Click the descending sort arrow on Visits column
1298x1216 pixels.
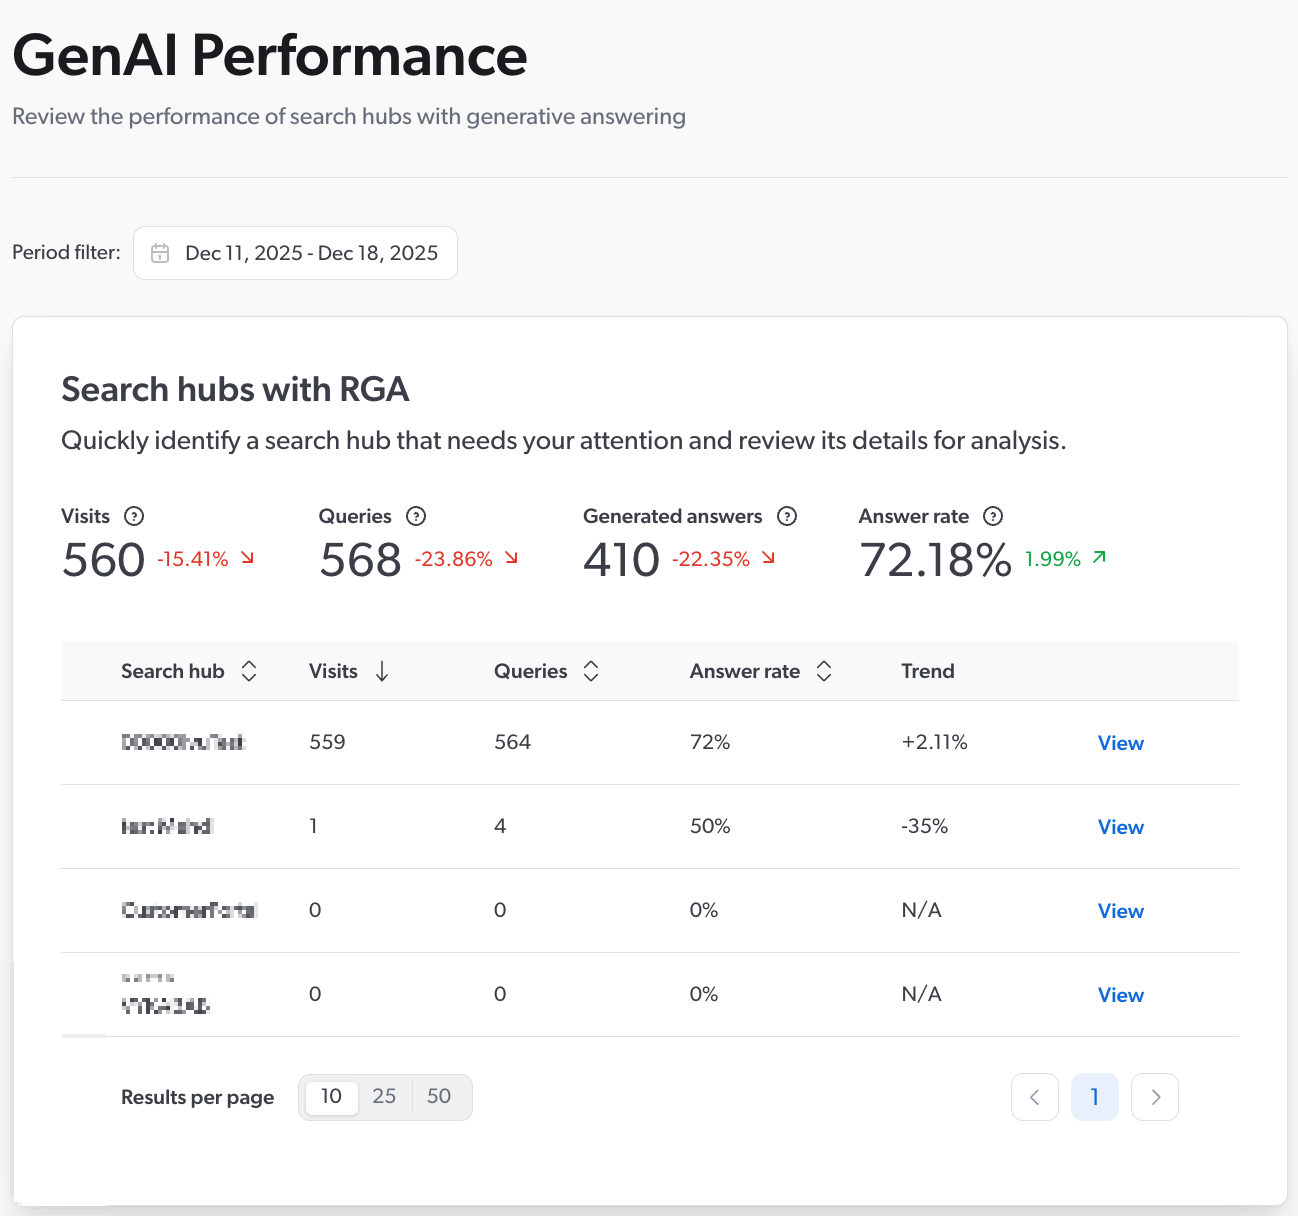tap(383, 671)
